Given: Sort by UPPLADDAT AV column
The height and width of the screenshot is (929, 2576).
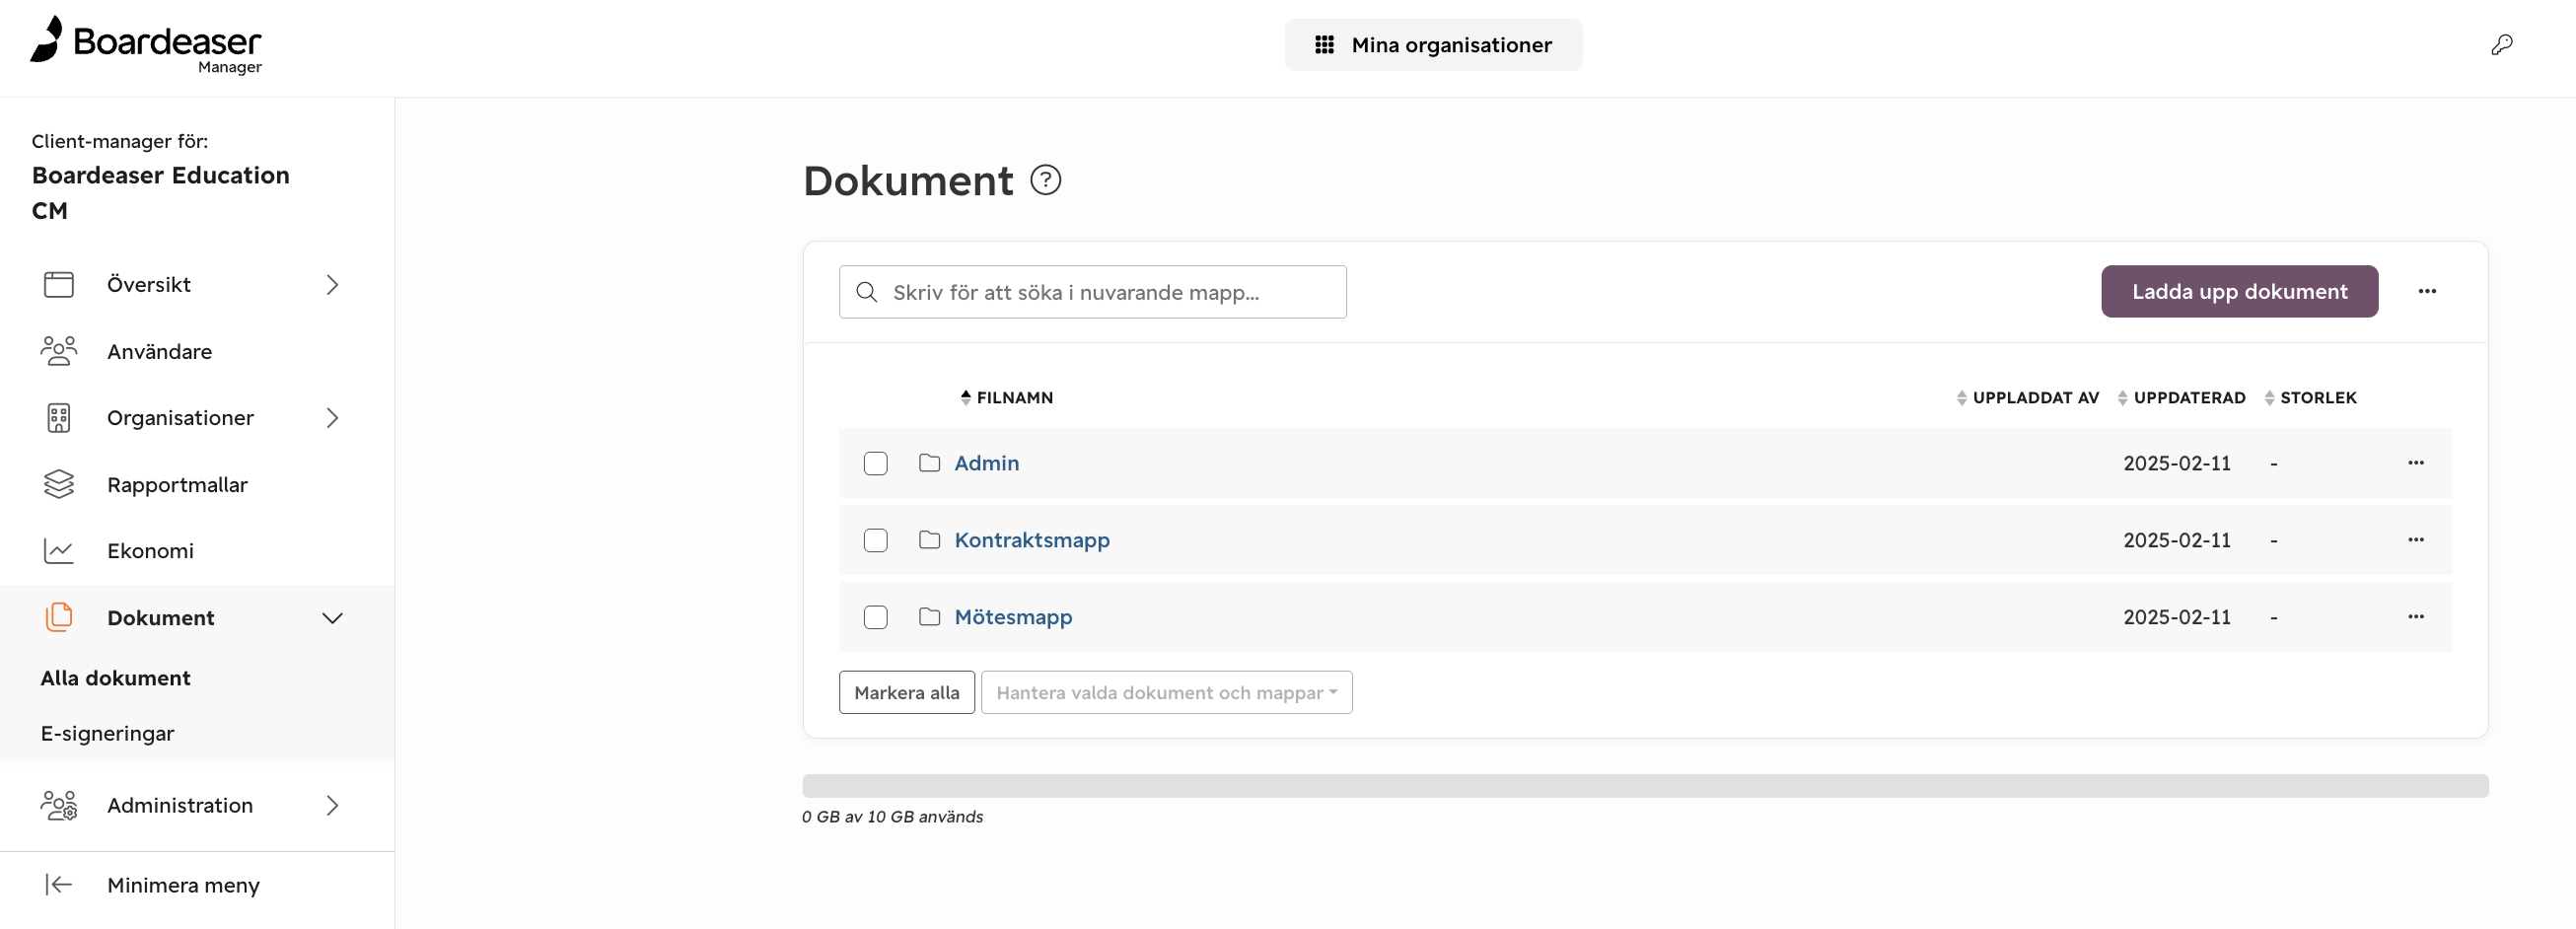Looking at the screenshot, I should 2027,397.
